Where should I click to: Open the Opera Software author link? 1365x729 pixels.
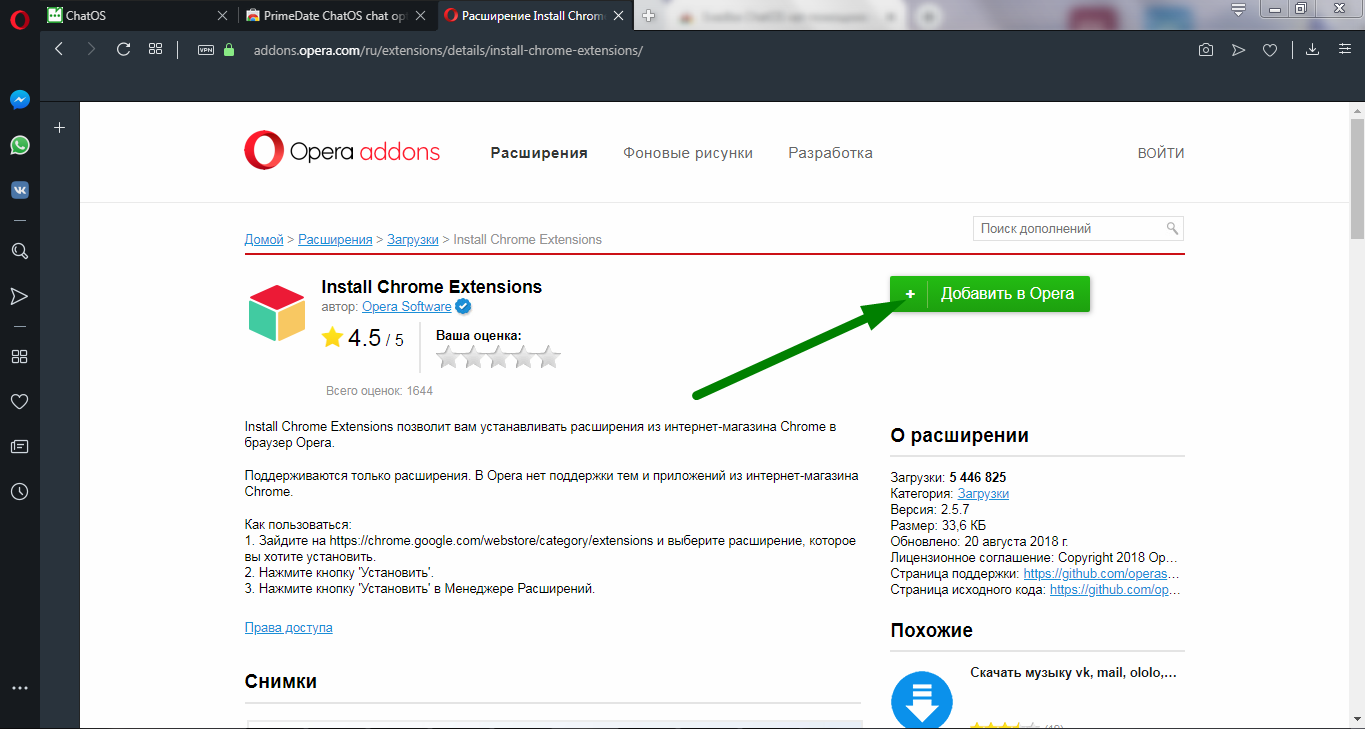tap(407, 307)
